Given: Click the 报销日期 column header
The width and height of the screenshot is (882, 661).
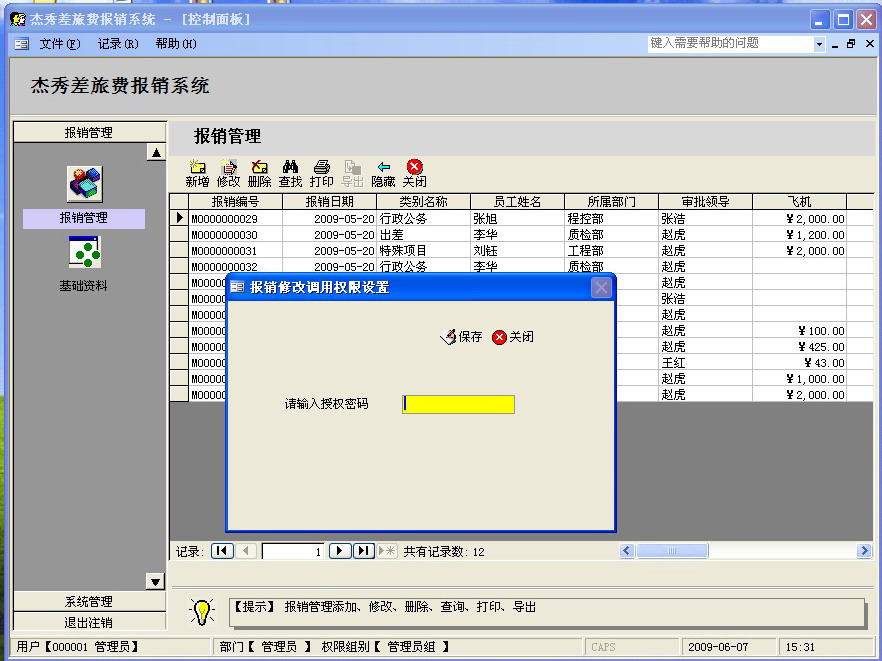Looking at the screenshot, I should coord(330,201).
